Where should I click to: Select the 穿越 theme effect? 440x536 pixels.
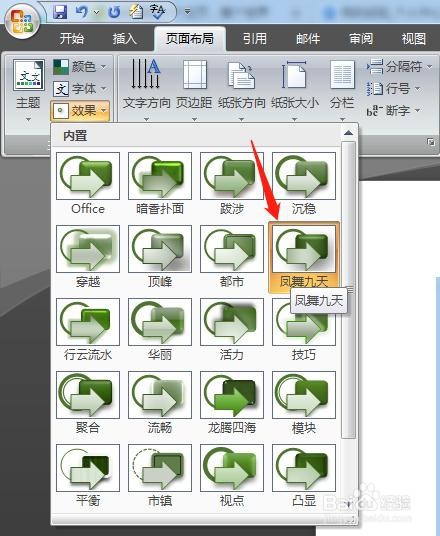coord(88,257)
